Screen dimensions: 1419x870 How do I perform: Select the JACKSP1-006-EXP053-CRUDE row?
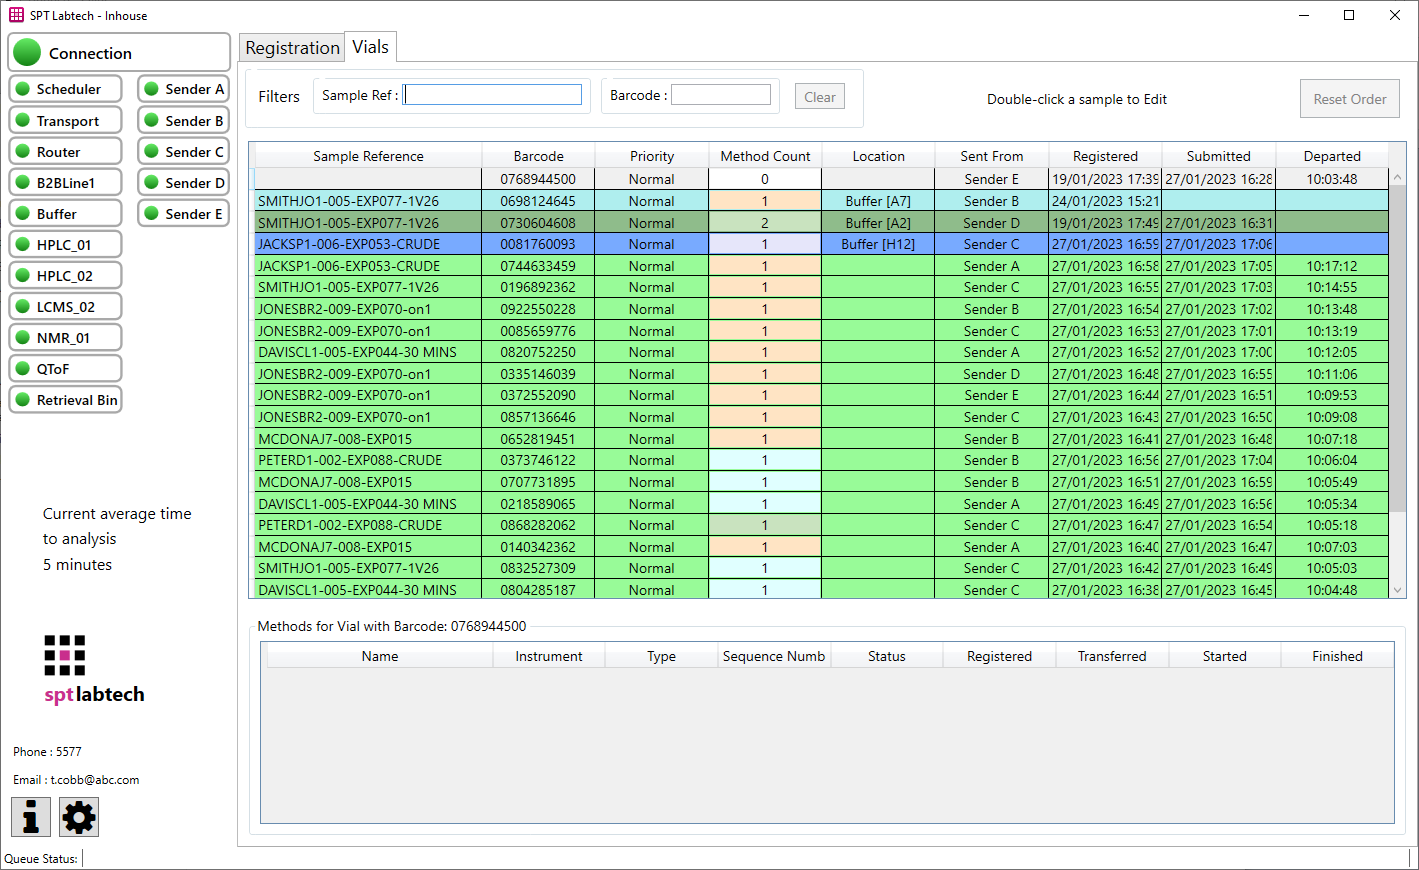pos(367,244)
